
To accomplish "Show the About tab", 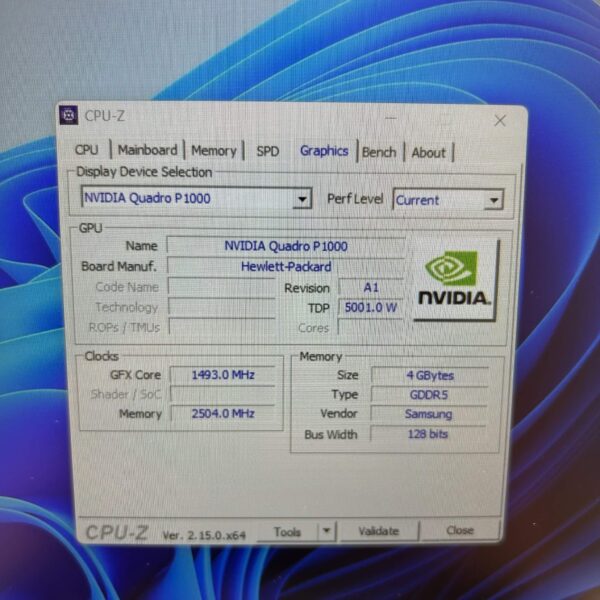I will tap(429, 153).
